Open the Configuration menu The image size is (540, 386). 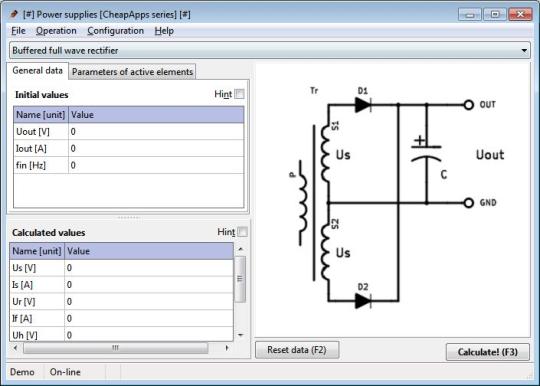tap(115, 31)
